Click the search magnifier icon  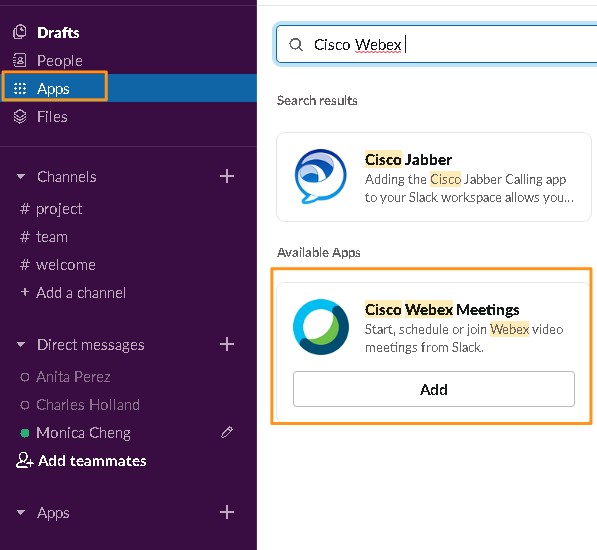click(x=296, y=45)
